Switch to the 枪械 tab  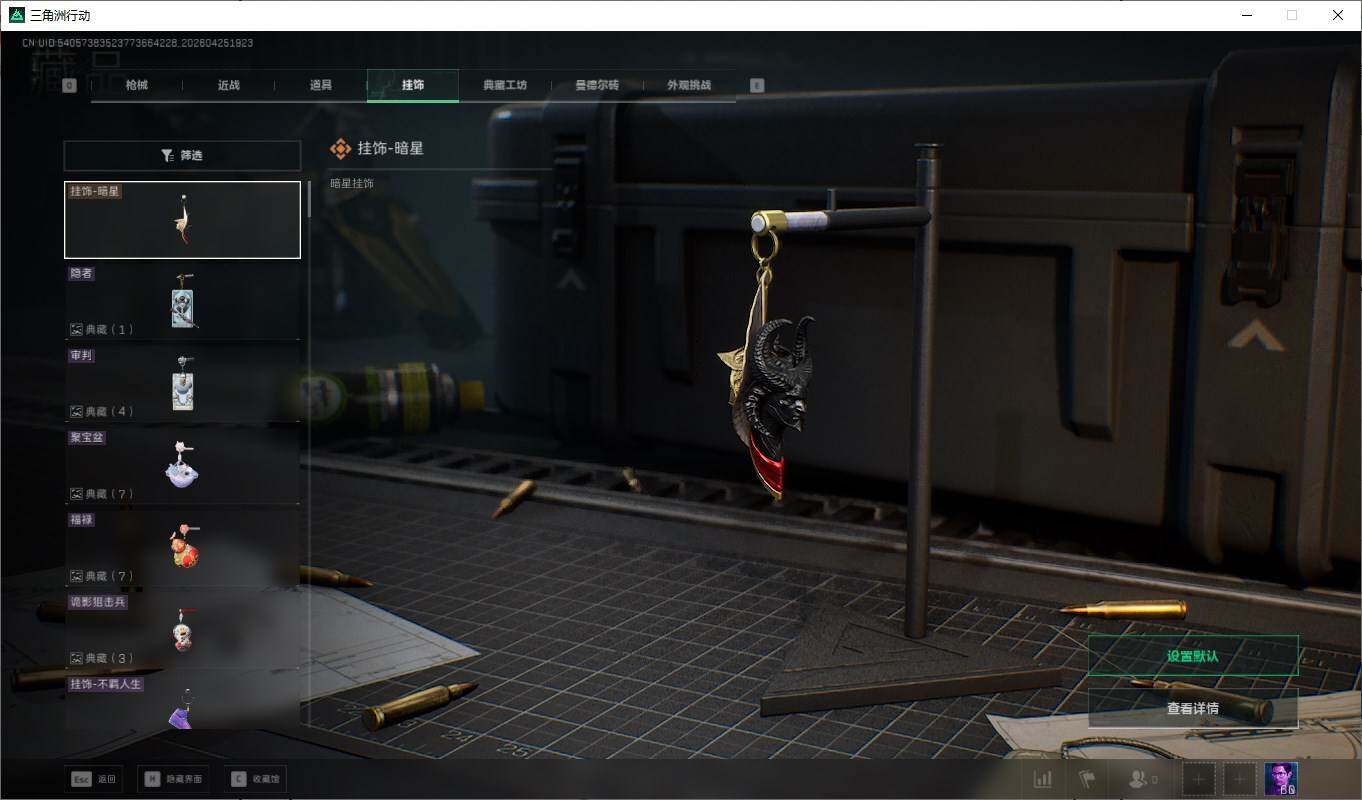[x=136, y=85]
